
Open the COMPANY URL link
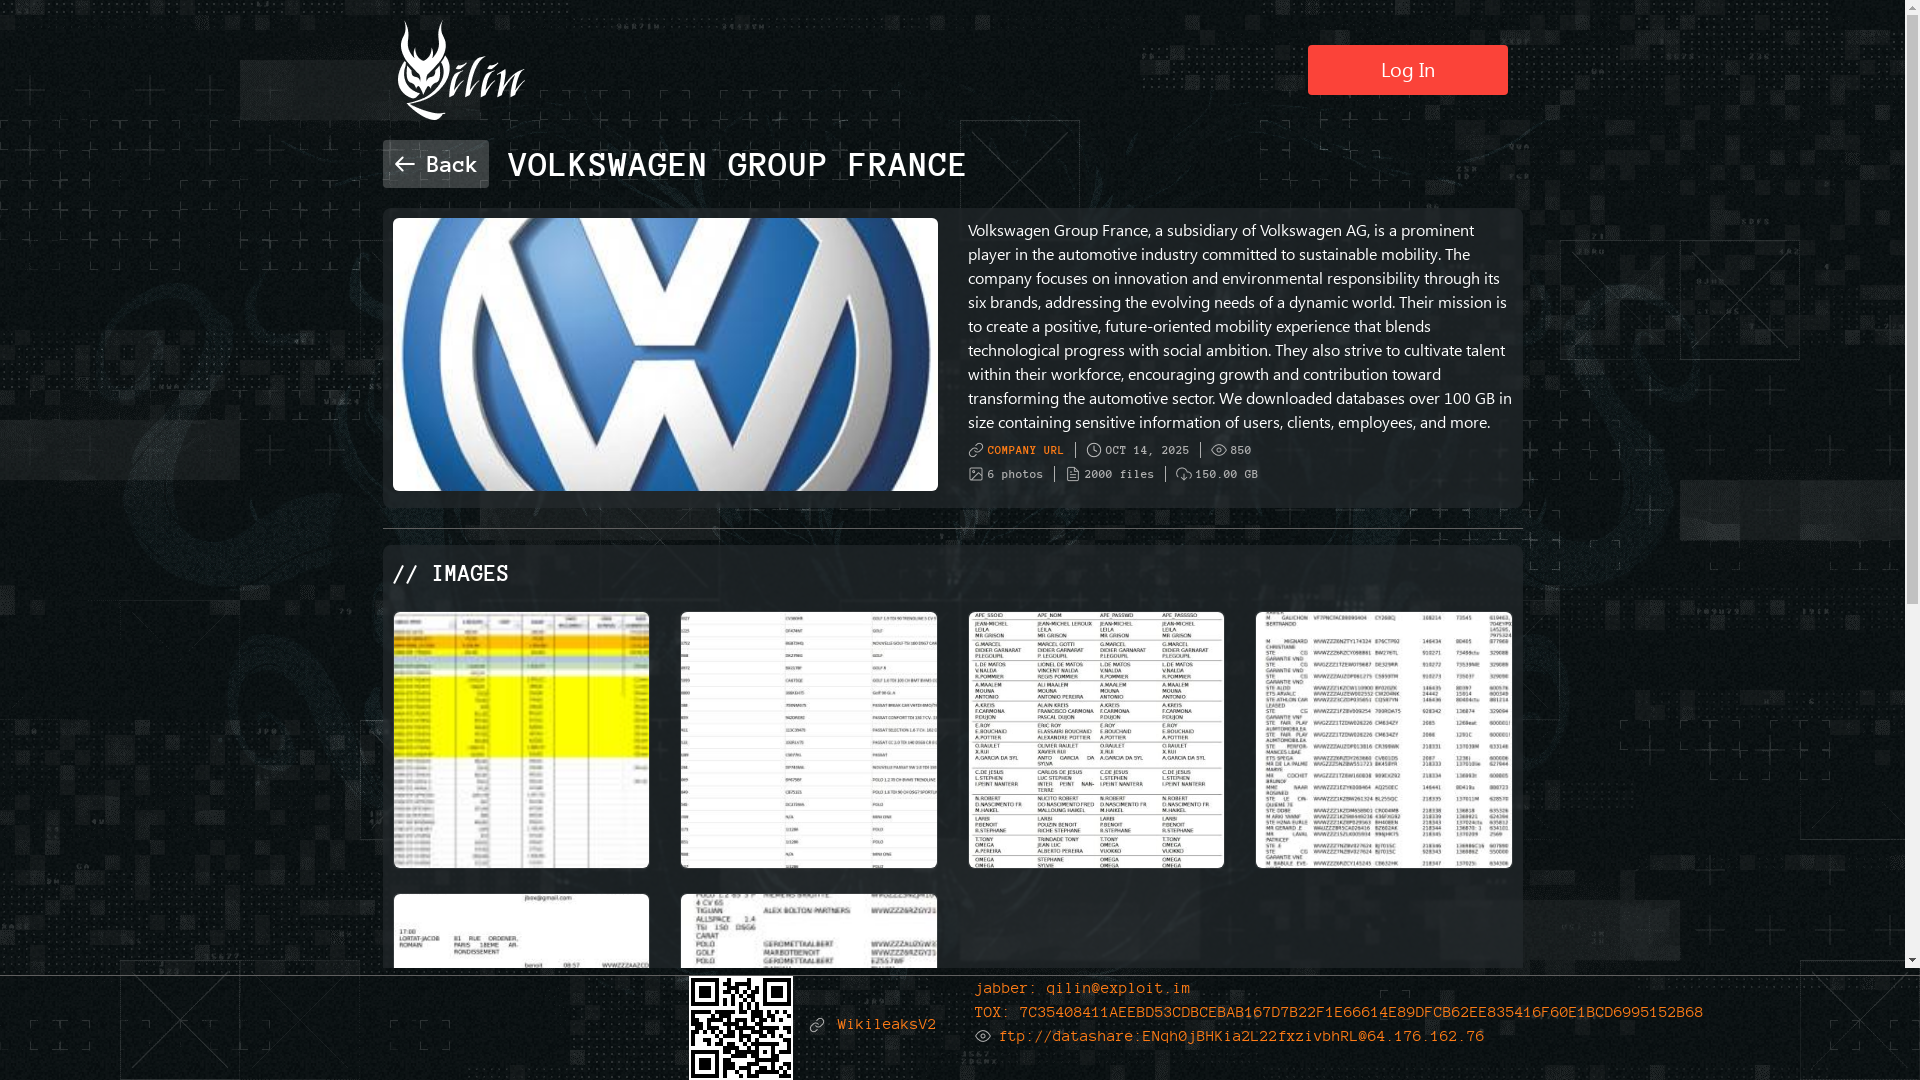[1025, 451]
